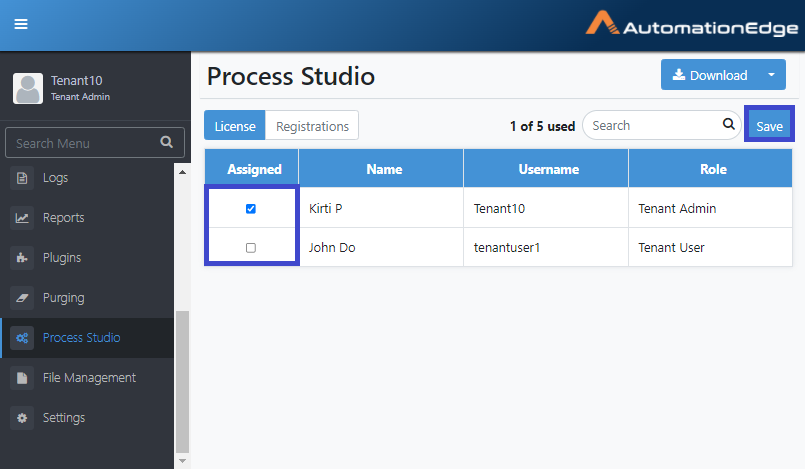Click the sidebar scrollbar thumb

(x=182, y=382)
